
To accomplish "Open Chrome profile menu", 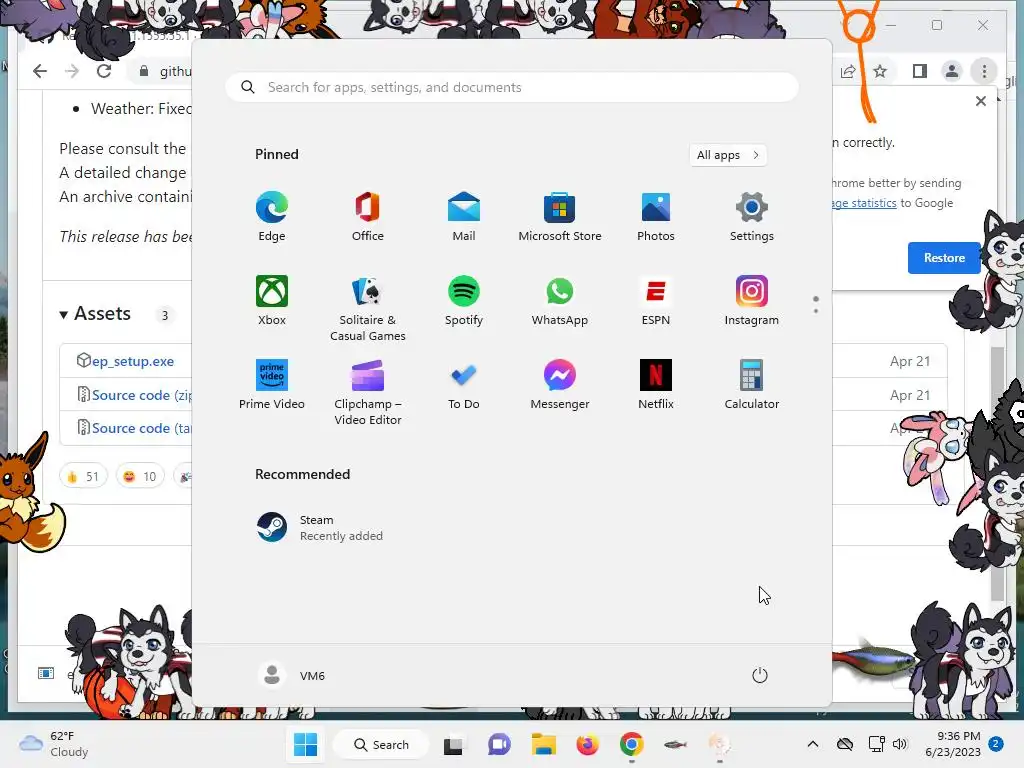I will point(952,71).
